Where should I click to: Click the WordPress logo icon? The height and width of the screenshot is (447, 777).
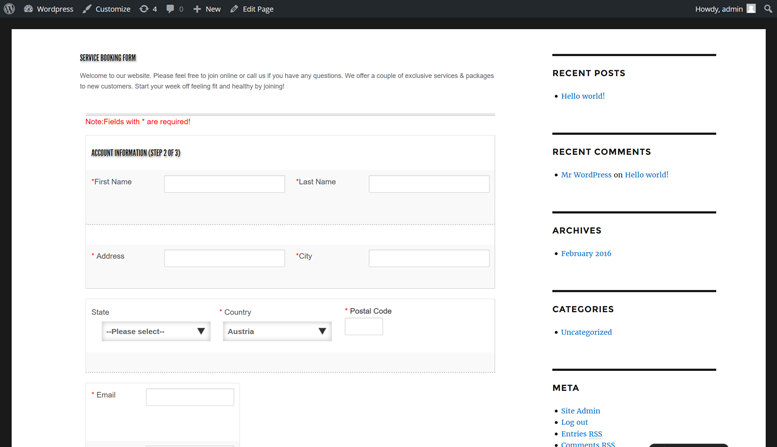tap(9, 8)
